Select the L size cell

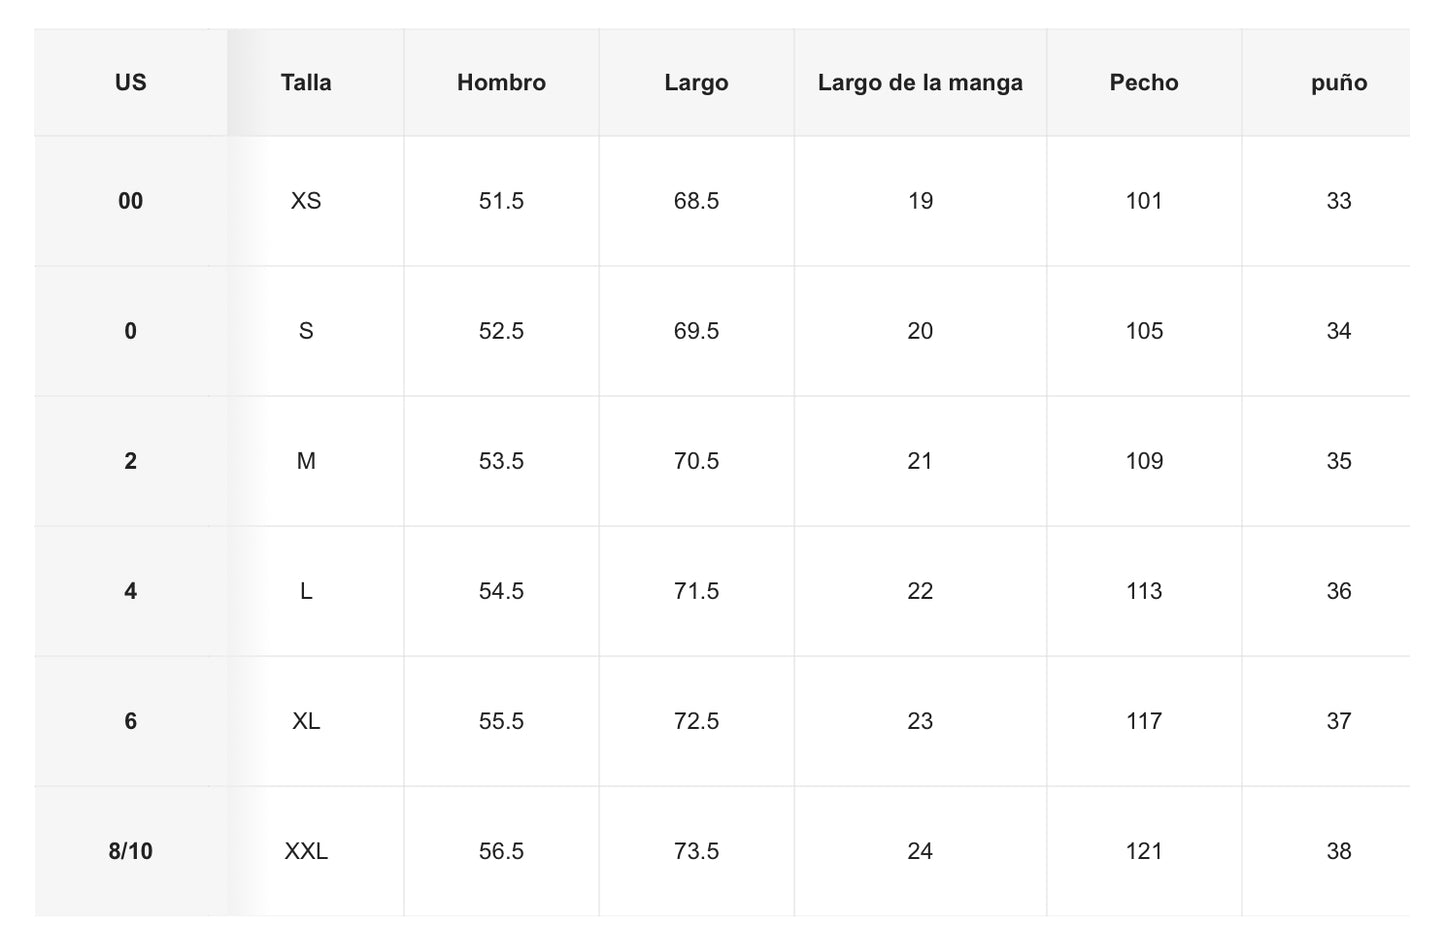click(x=306, y=591)
